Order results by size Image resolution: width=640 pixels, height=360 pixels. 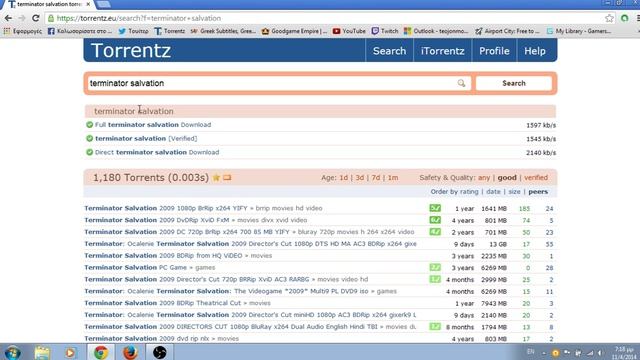[514, 191]
